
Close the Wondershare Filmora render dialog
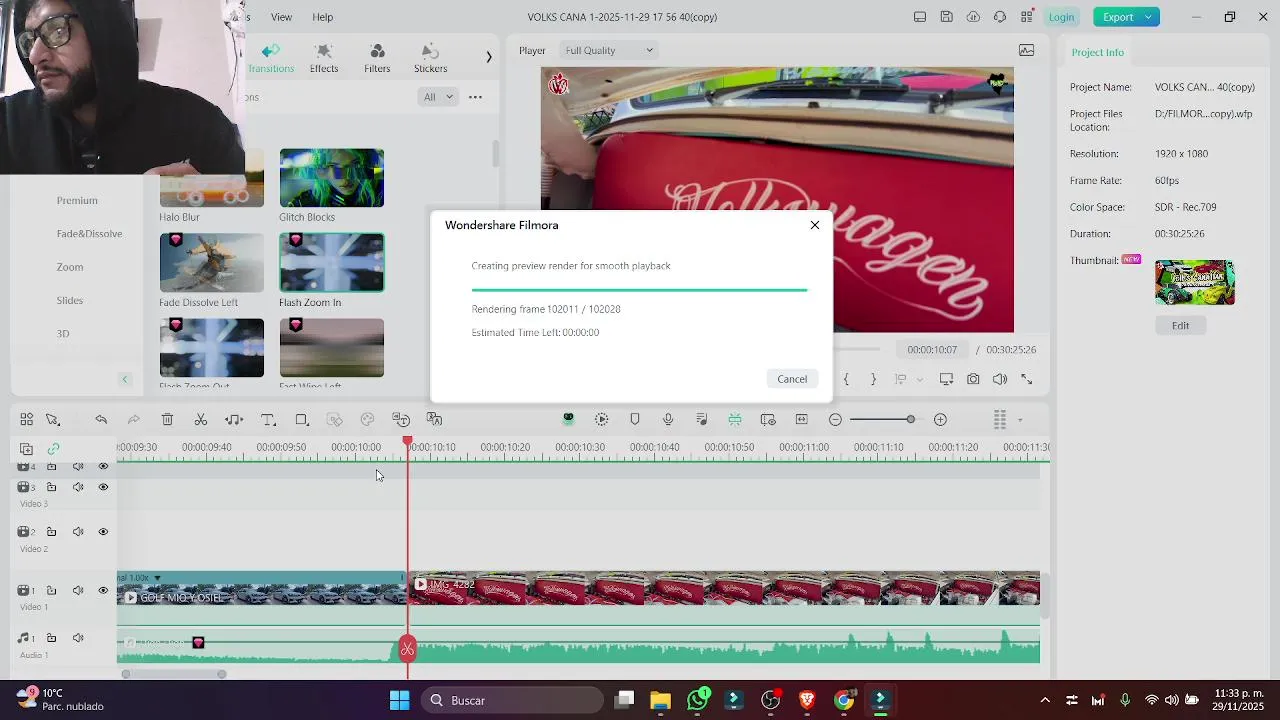(815, 225)
